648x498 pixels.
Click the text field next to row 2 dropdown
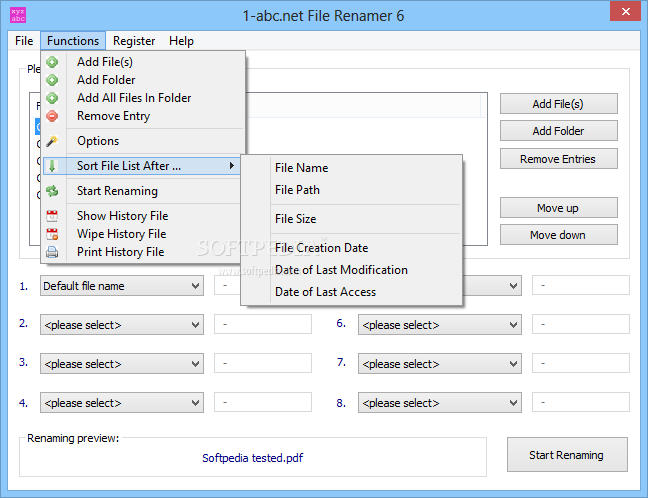coord(263,324)
